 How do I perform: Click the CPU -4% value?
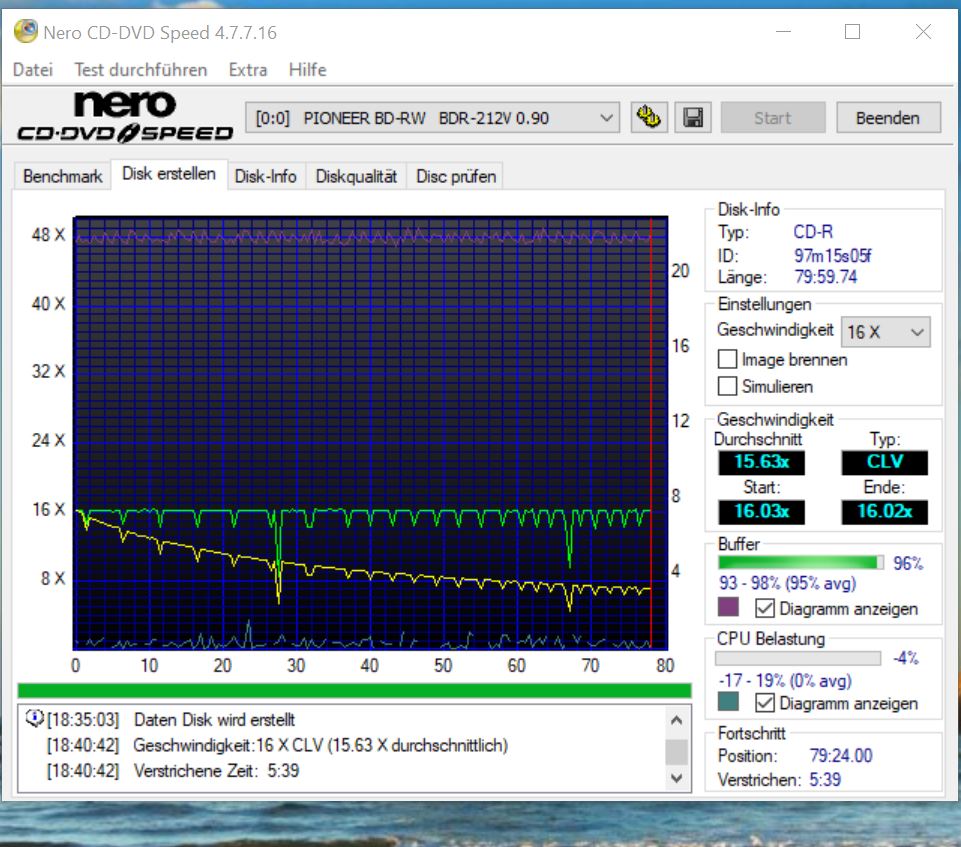coord(906,658)
